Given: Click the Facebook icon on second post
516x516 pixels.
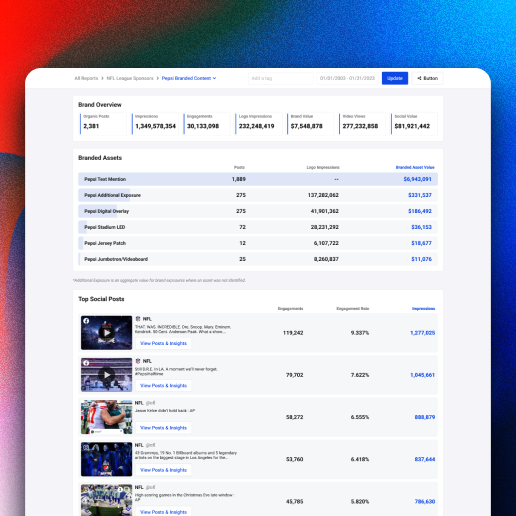Looking at the screenshot, I should (x=86, y=363).
